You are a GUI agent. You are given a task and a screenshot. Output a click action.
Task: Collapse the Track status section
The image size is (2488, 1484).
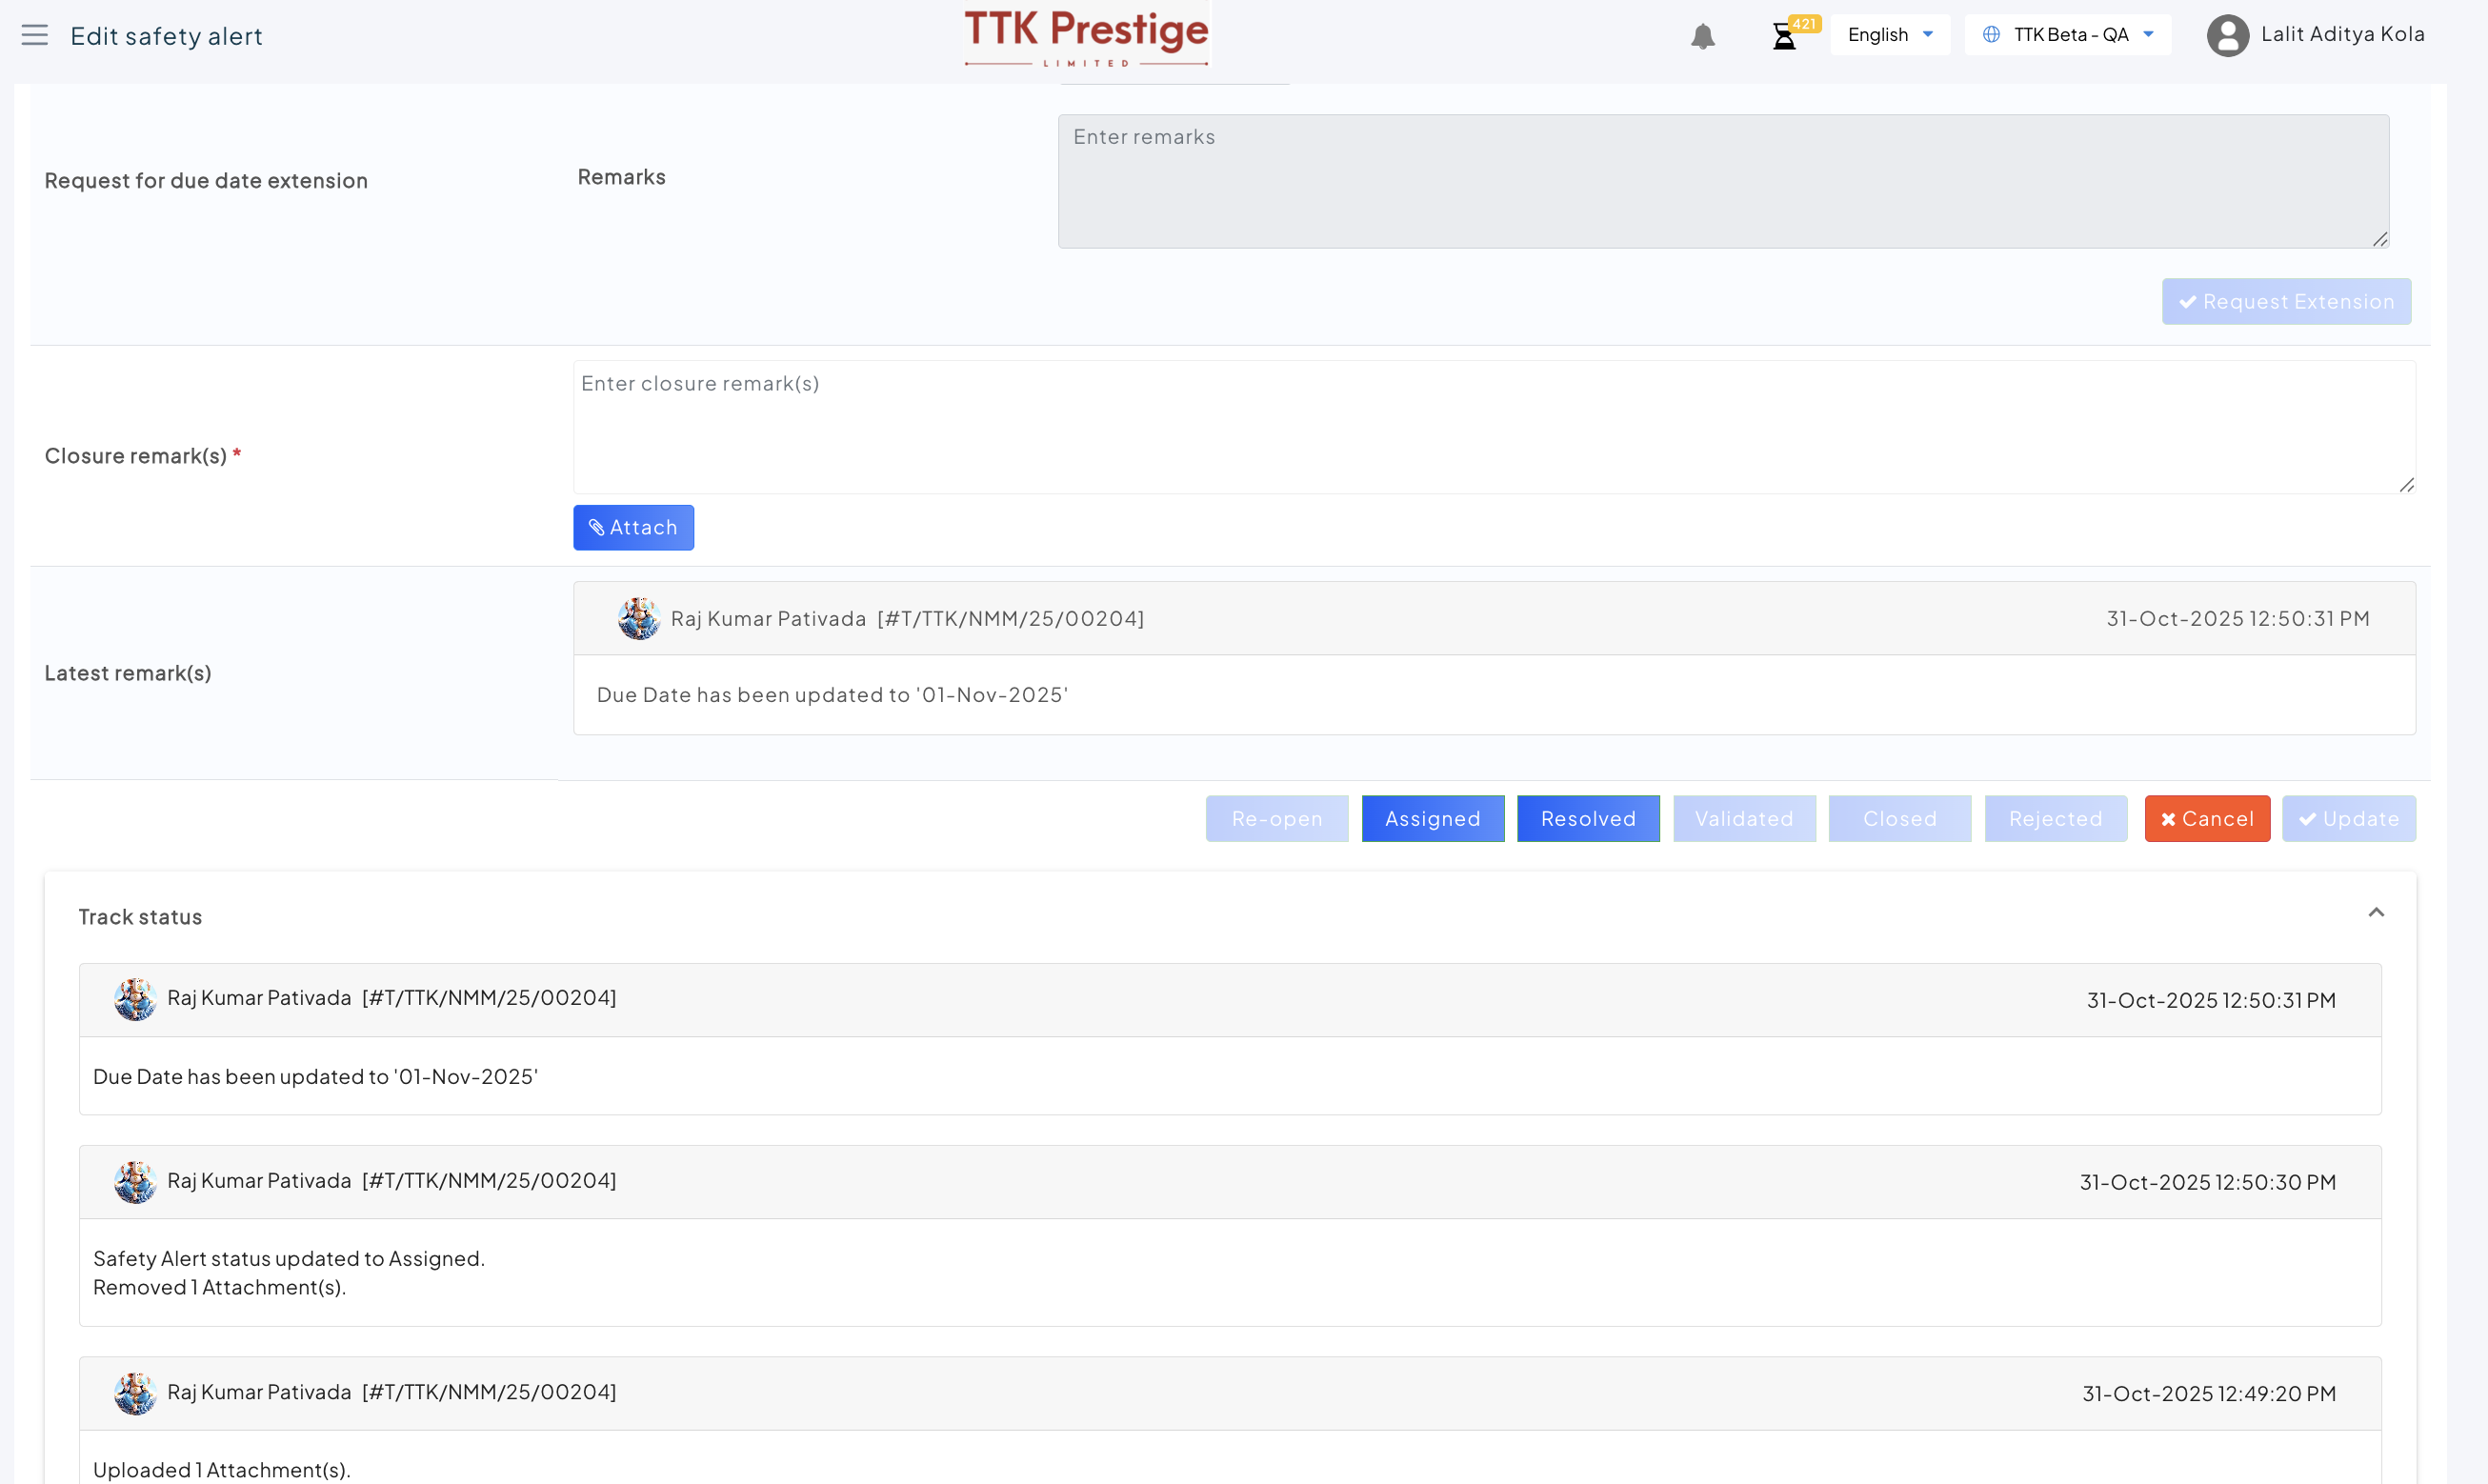point(2376,913)
